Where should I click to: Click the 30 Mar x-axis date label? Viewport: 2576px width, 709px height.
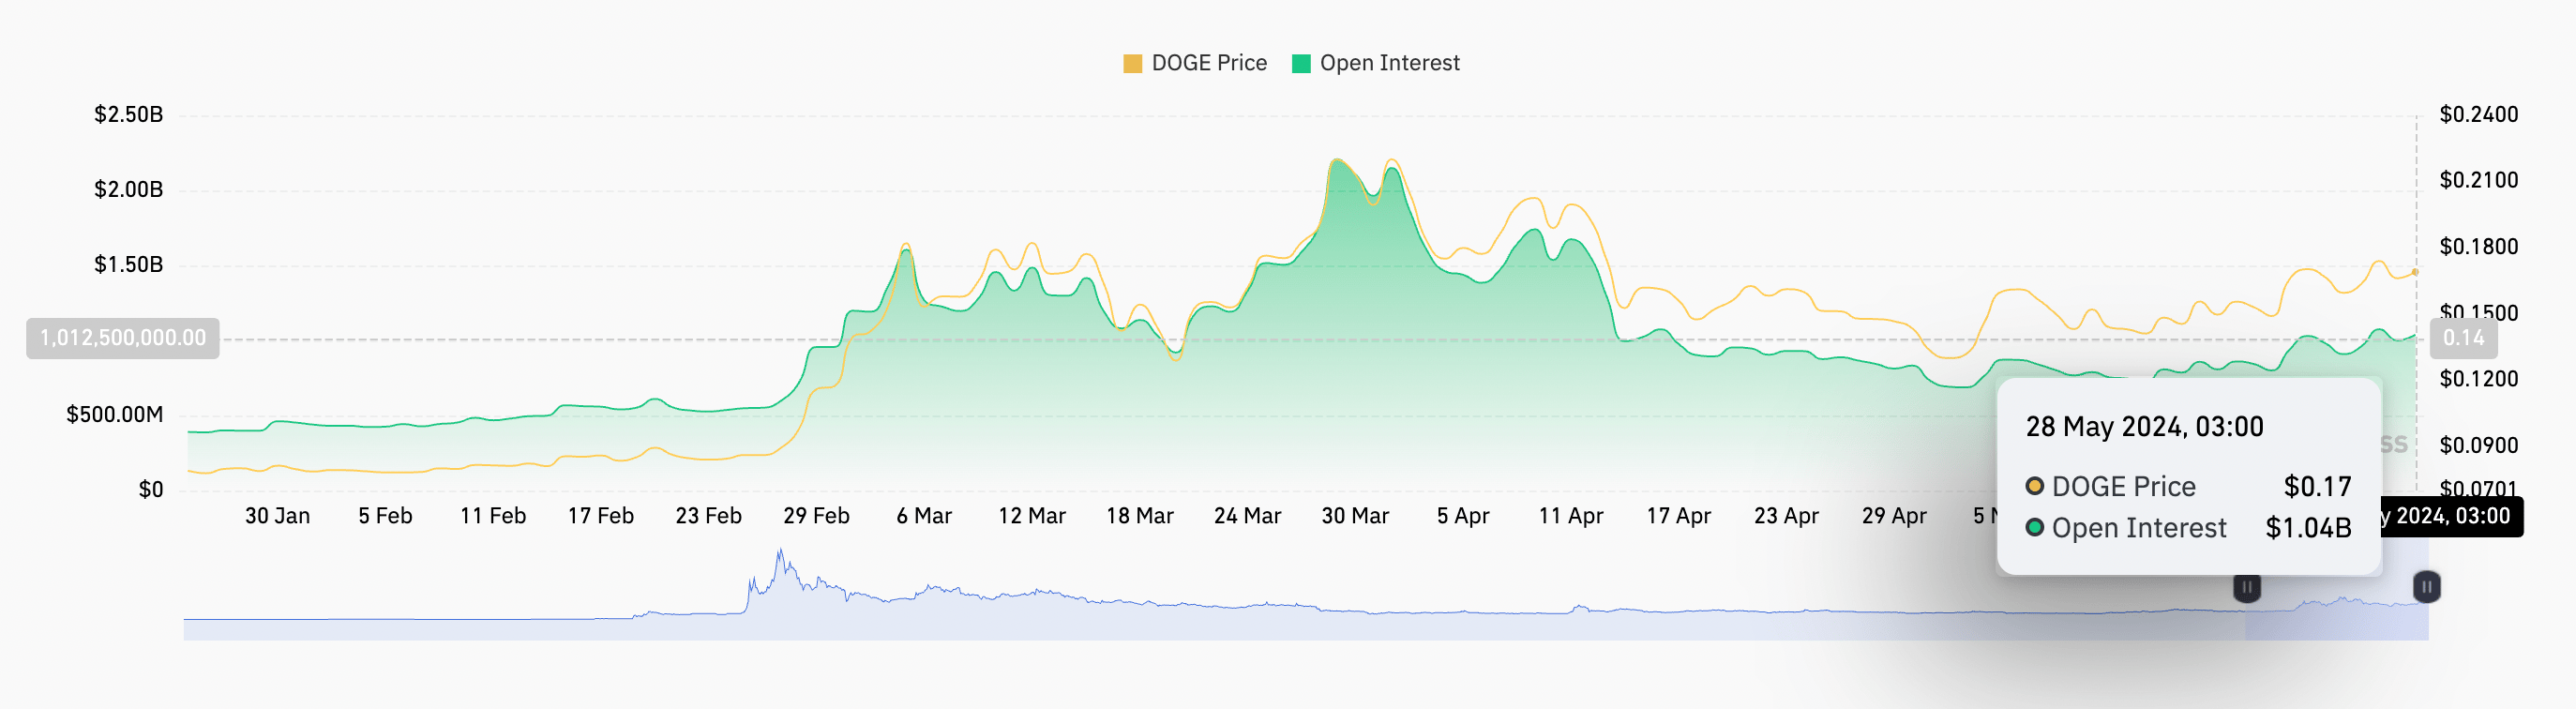(1354, 516)
